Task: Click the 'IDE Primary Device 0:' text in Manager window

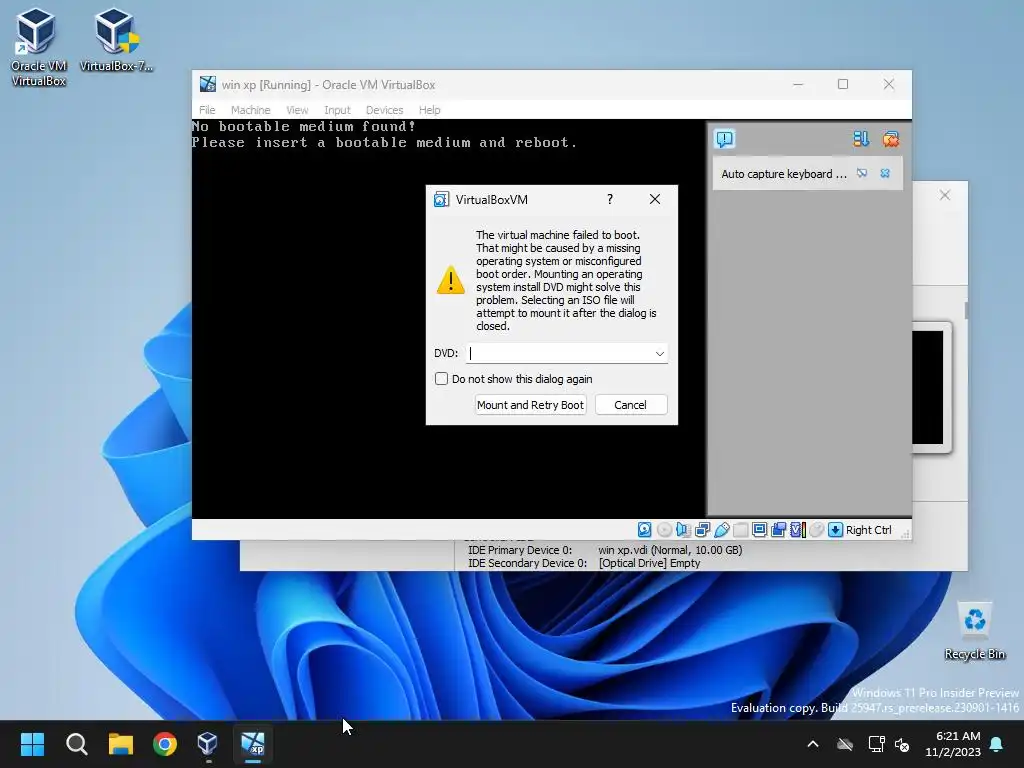Action: click(x=520, y=550)
